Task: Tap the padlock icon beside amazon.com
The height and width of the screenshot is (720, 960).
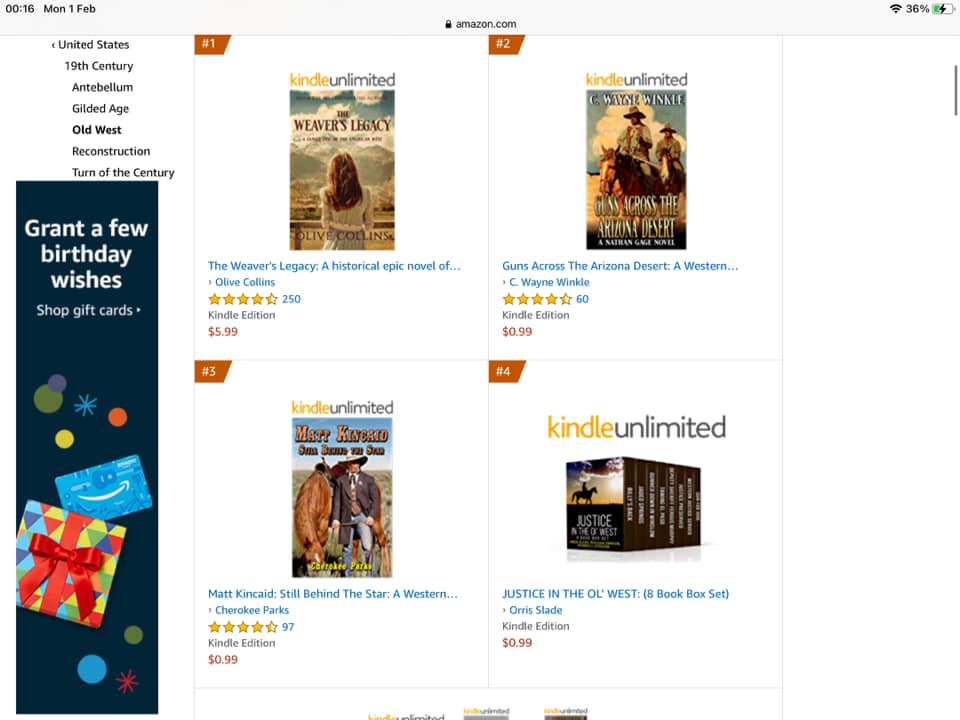Action: click(448, 24)
